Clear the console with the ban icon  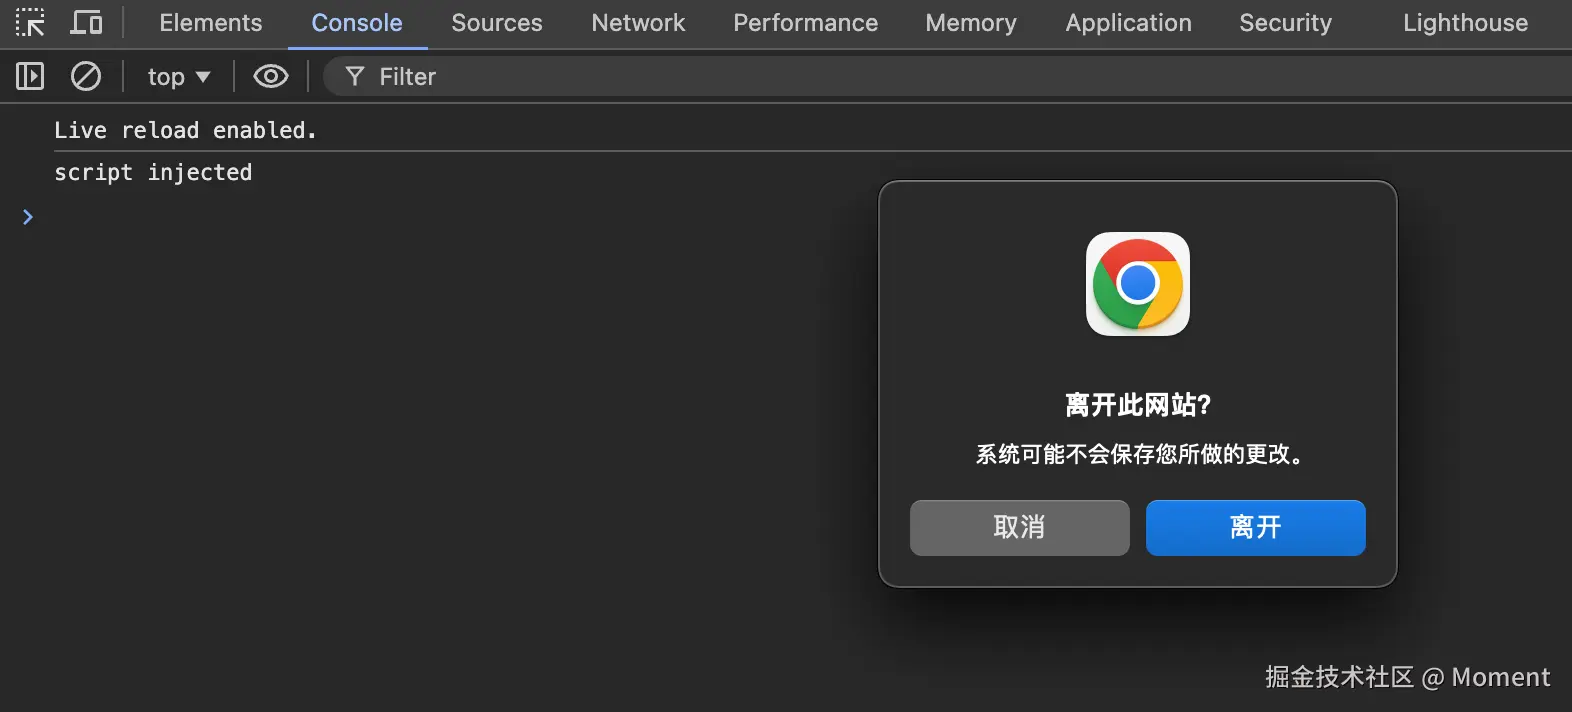pos(86,76)
